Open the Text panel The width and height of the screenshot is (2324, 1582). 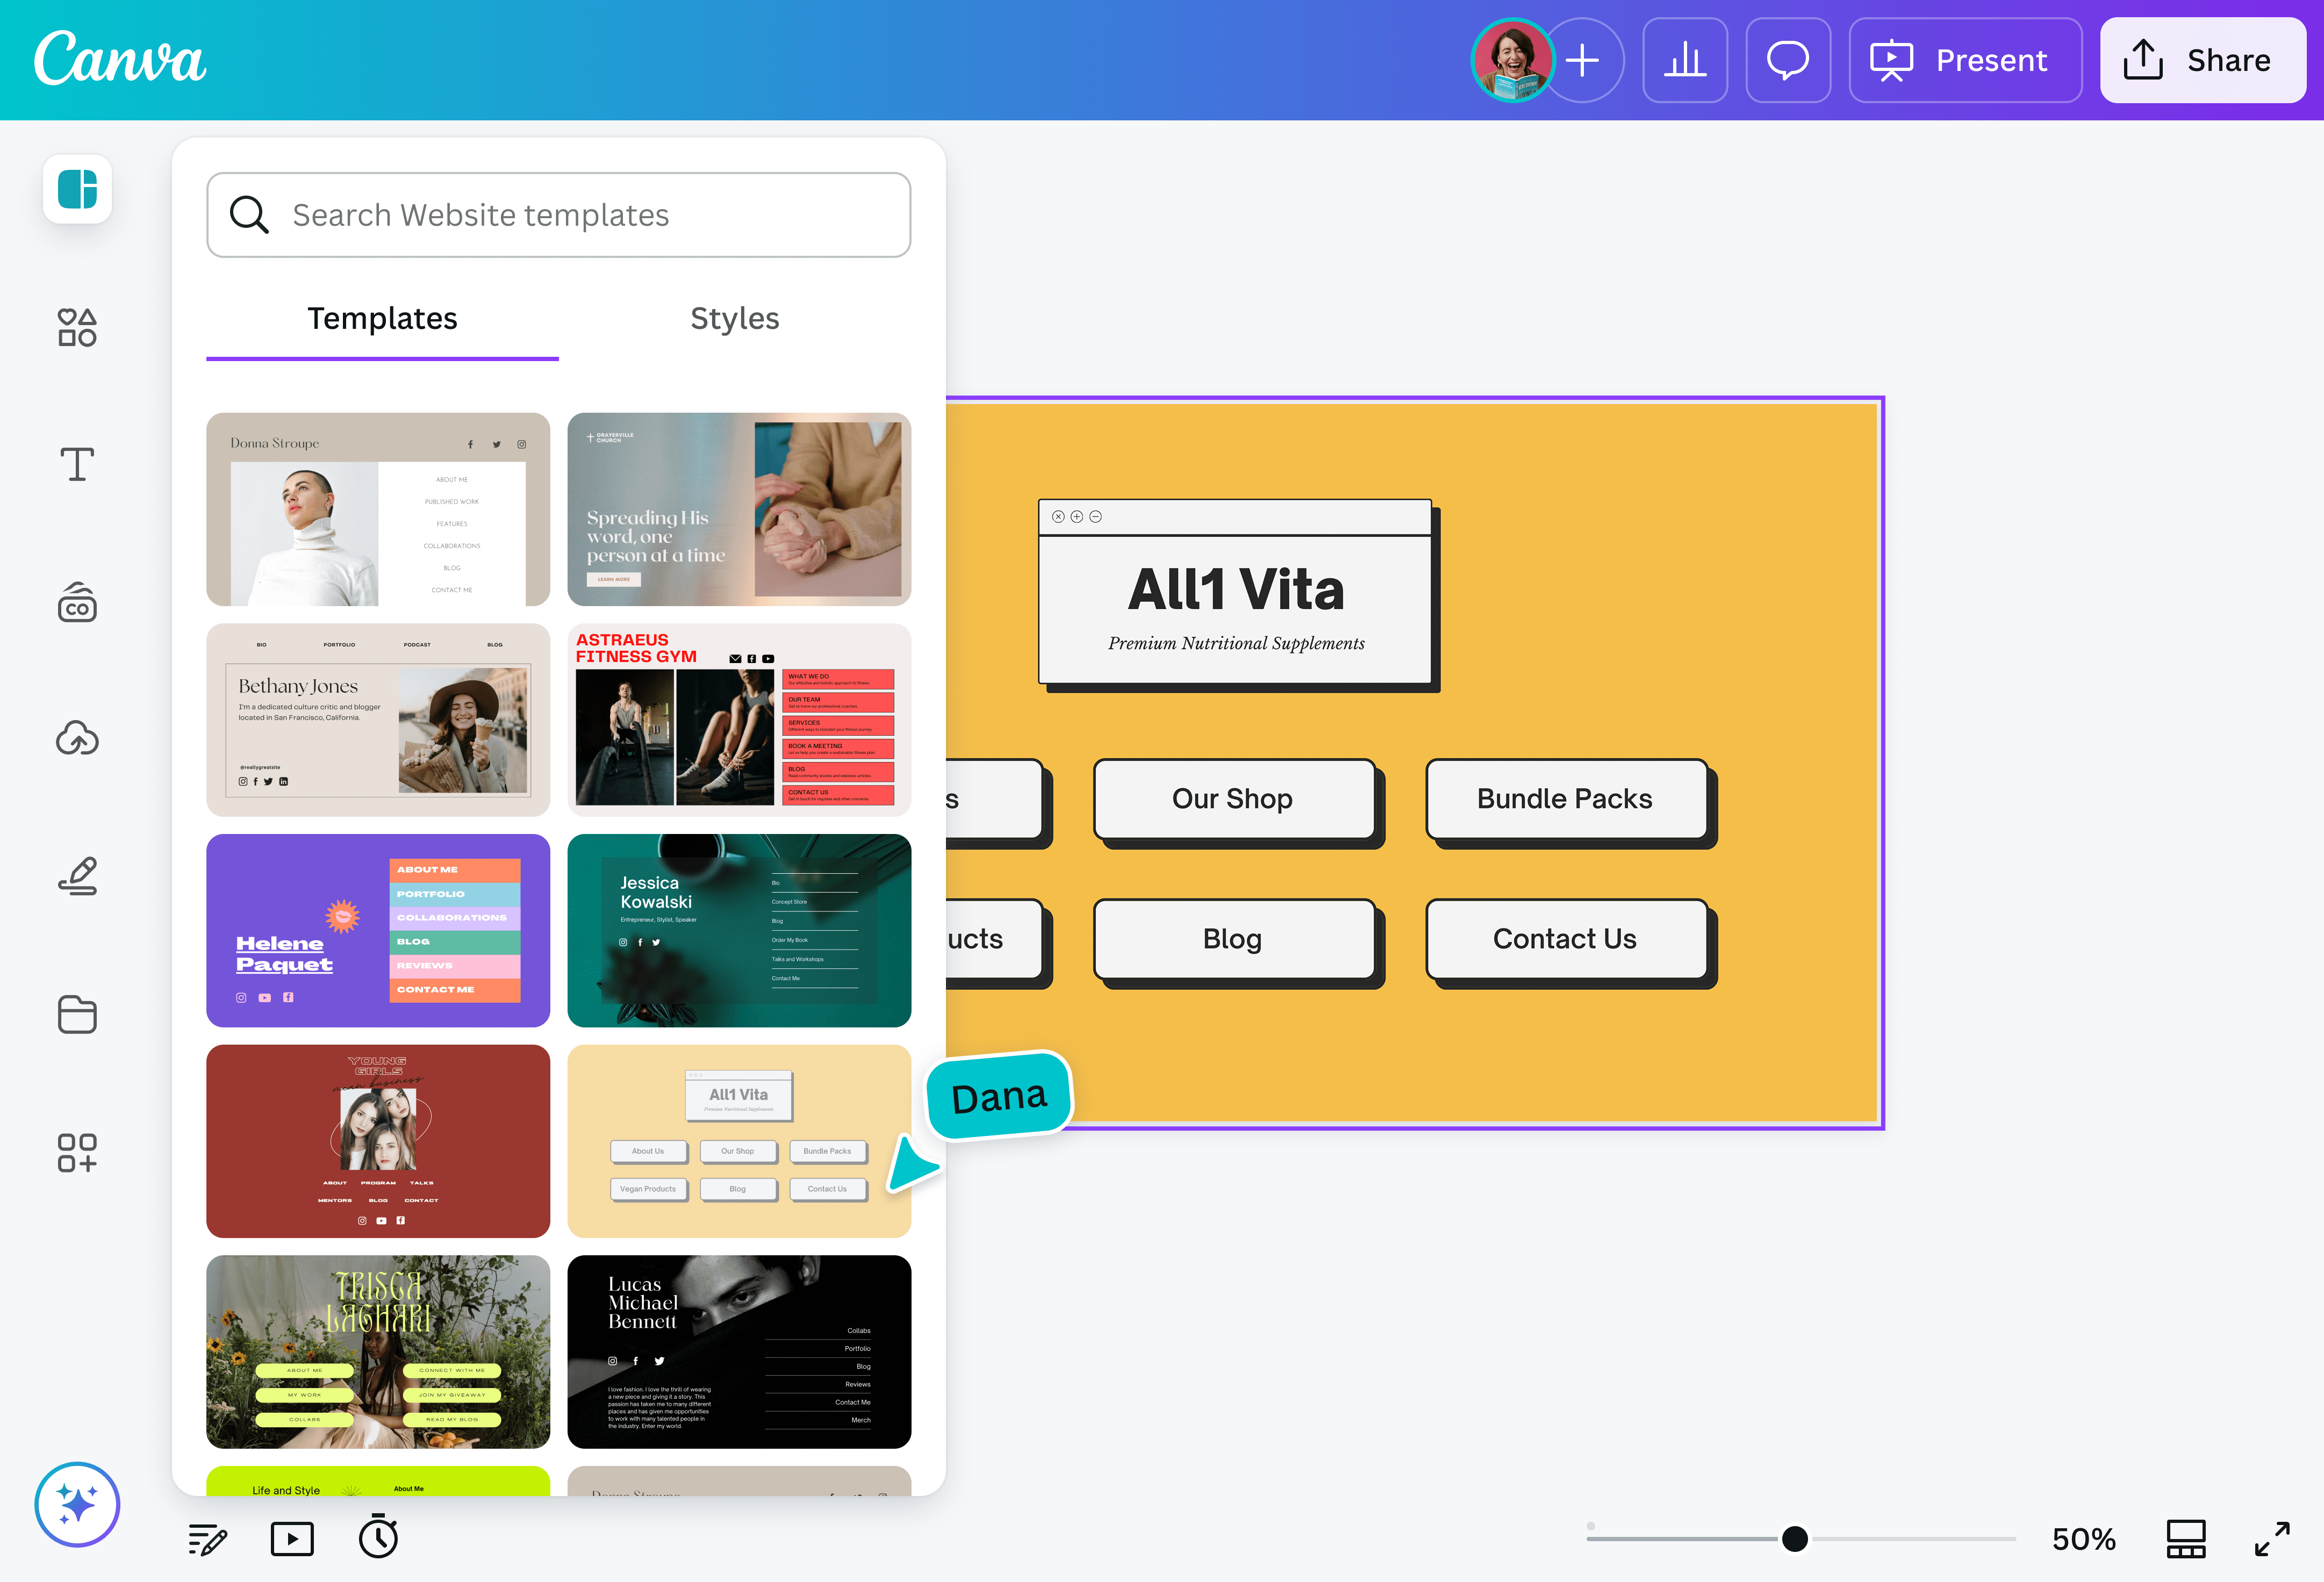point(77,463)
